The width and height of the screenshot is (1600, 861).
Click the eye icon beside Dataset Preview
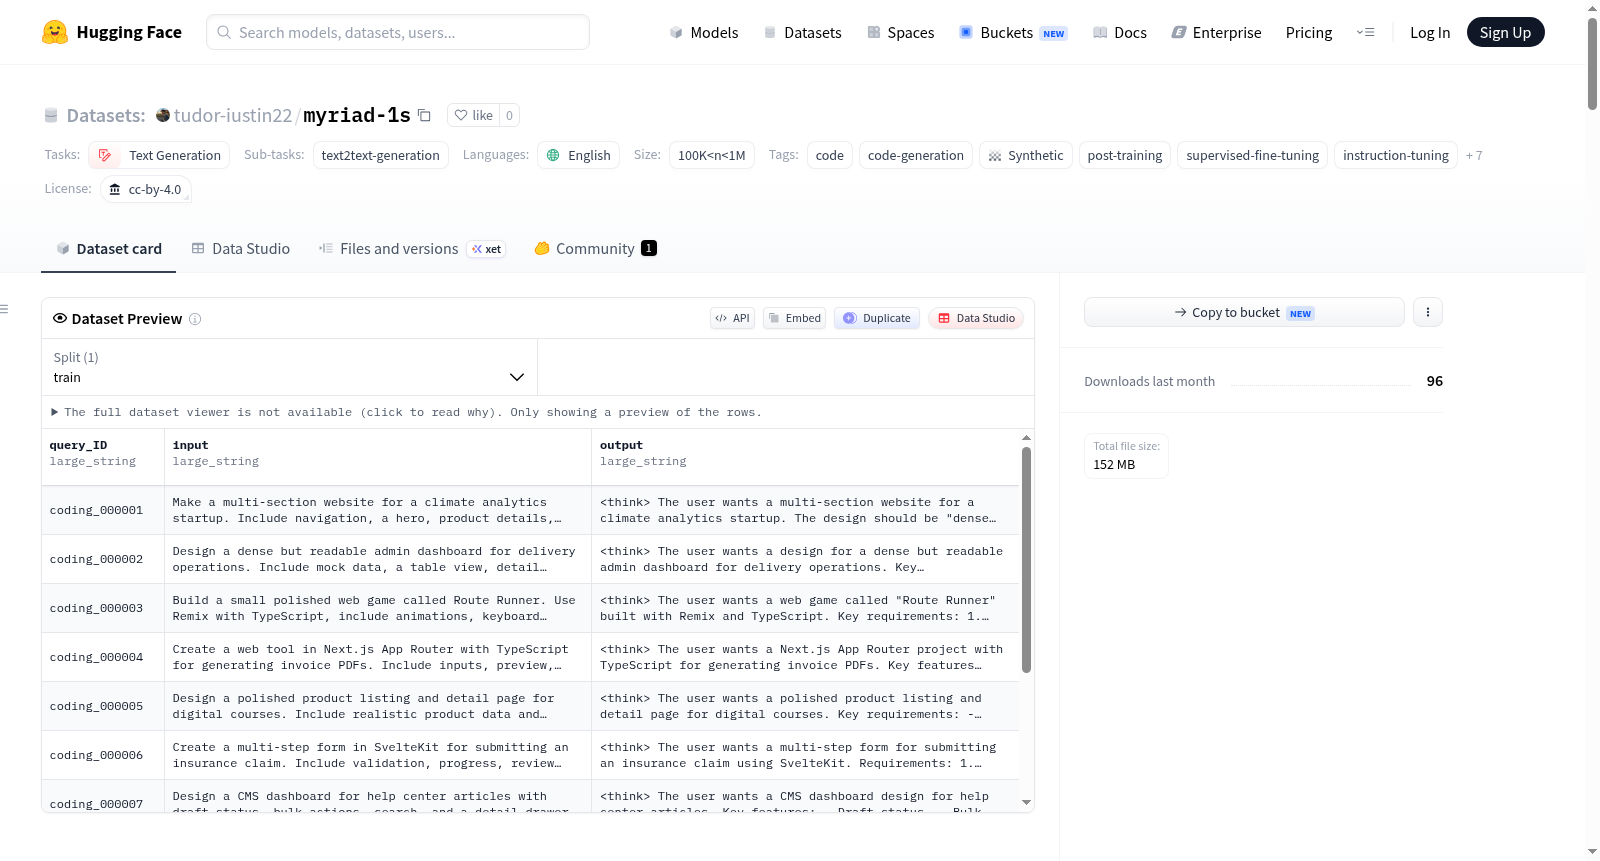[x=60, y=318]
